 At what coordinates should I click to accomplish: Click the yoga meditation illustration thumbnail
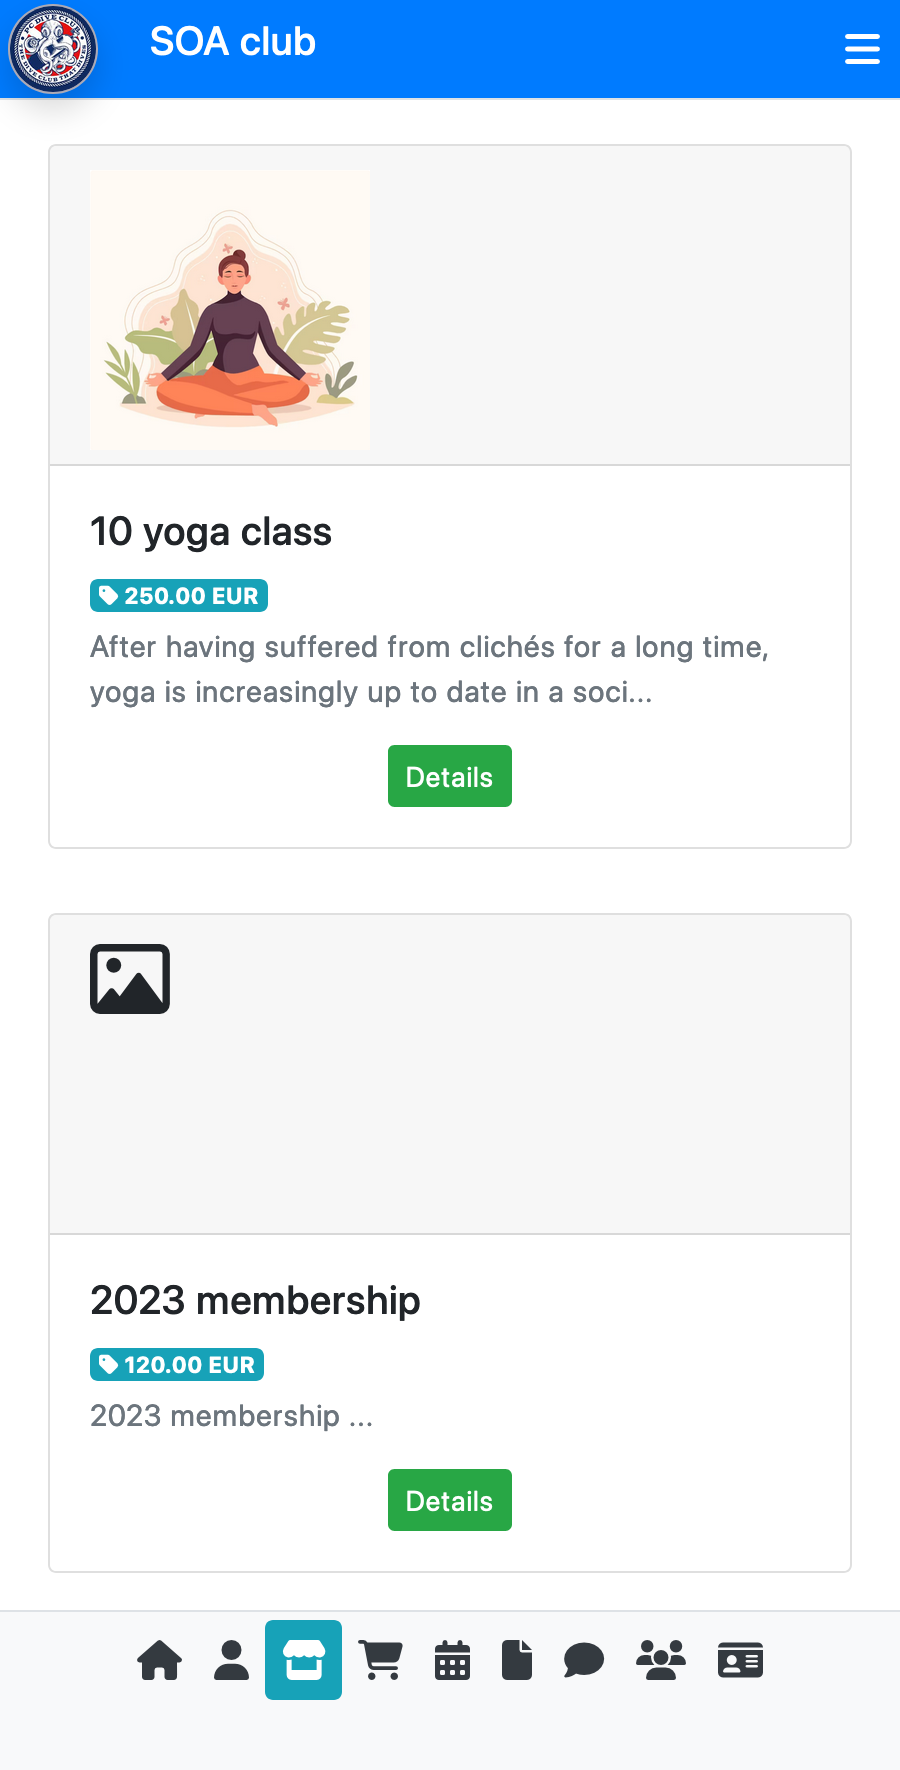click(230, 309)
